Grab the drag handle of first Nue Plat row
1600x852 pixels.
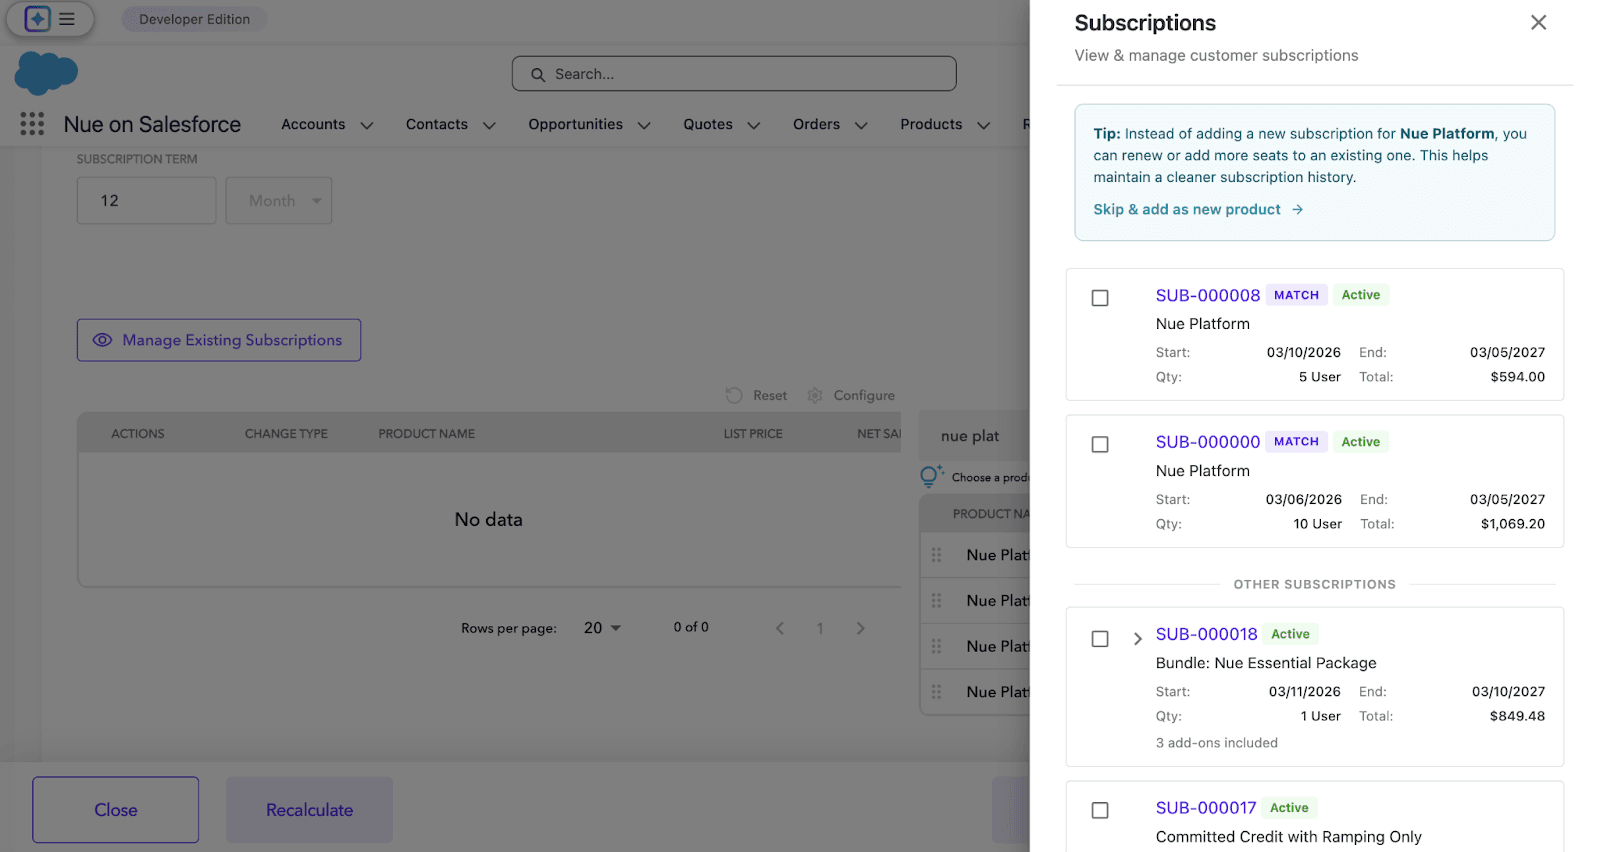click(x=937, y=555)
